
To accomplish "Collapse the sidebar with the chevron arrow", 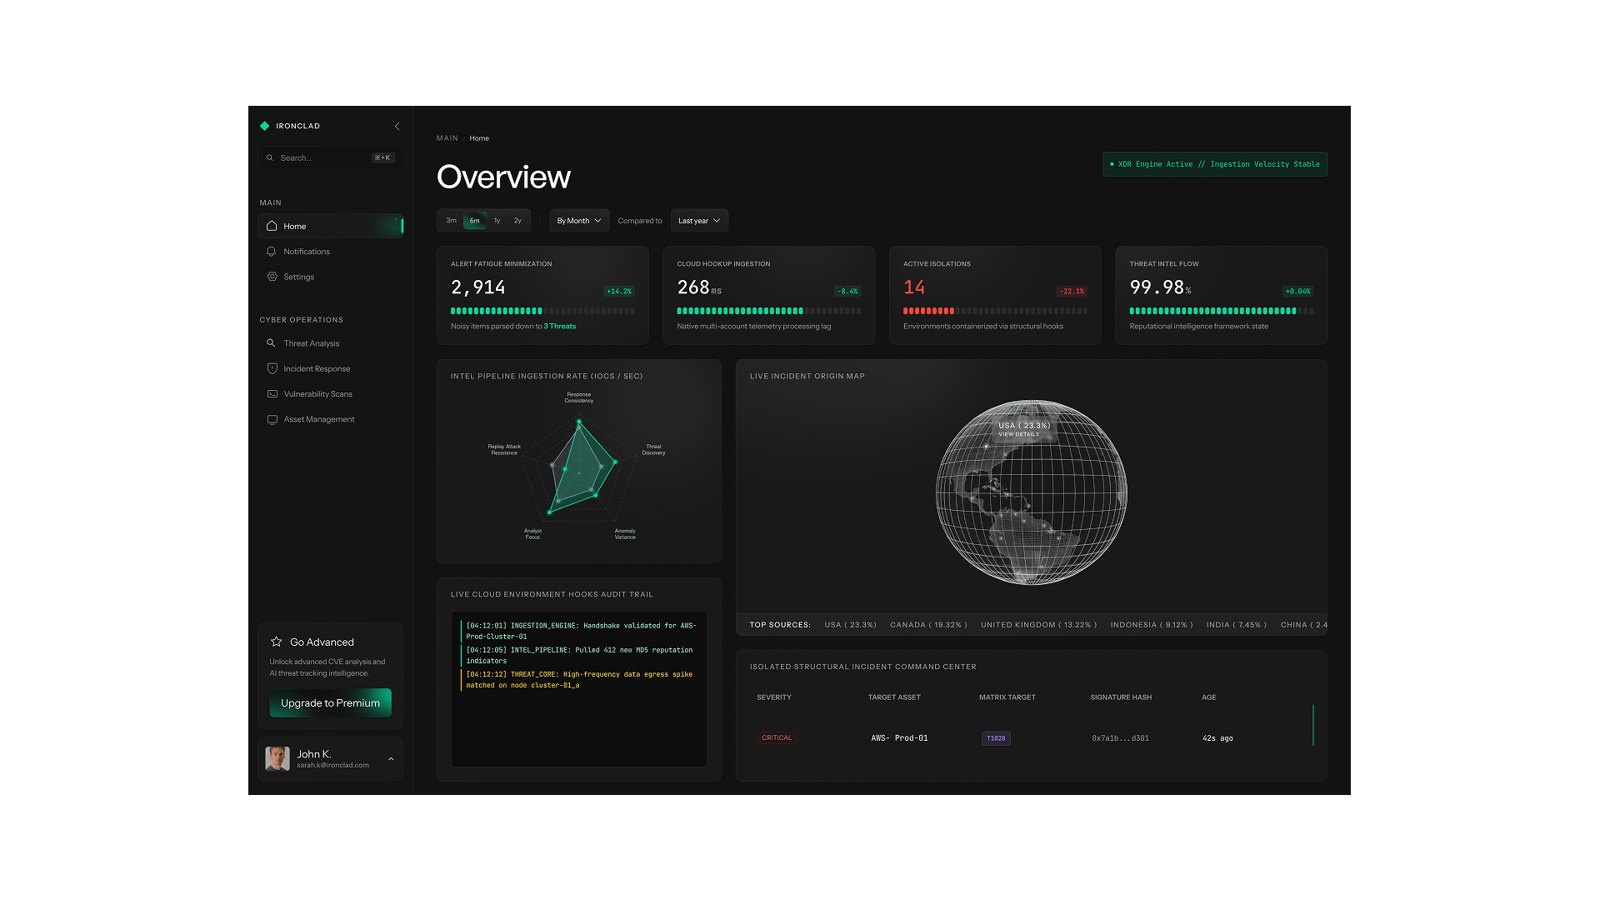I will pos(397,126).
